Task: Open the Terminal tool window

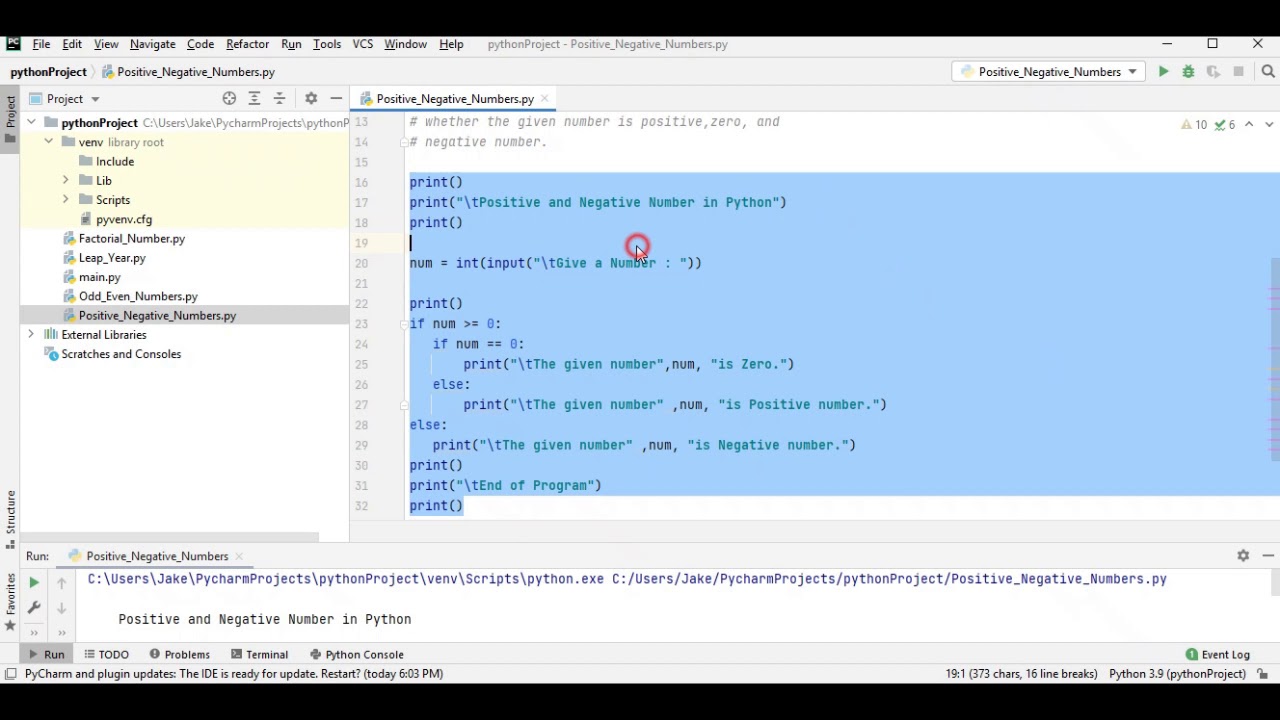Action: click(259, 655)
